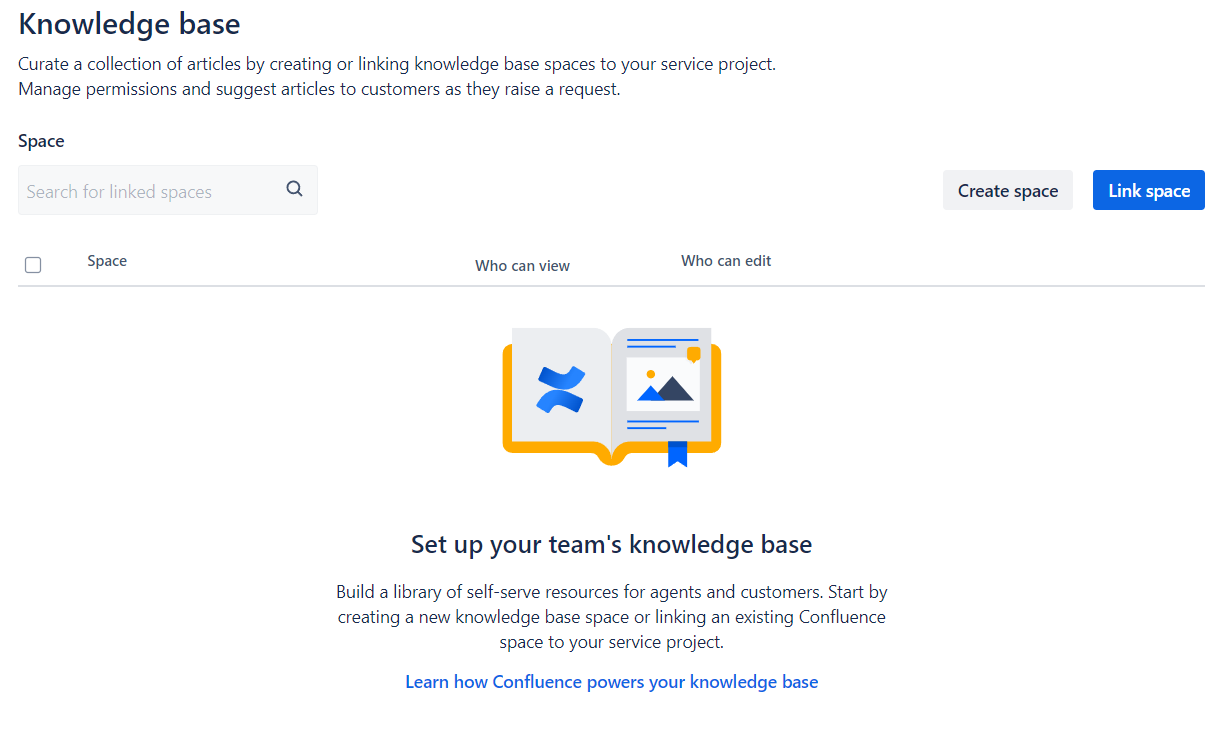Click inside the "Search for linked spaces" field
The image size is (1221, 745).
click(150, 190)
